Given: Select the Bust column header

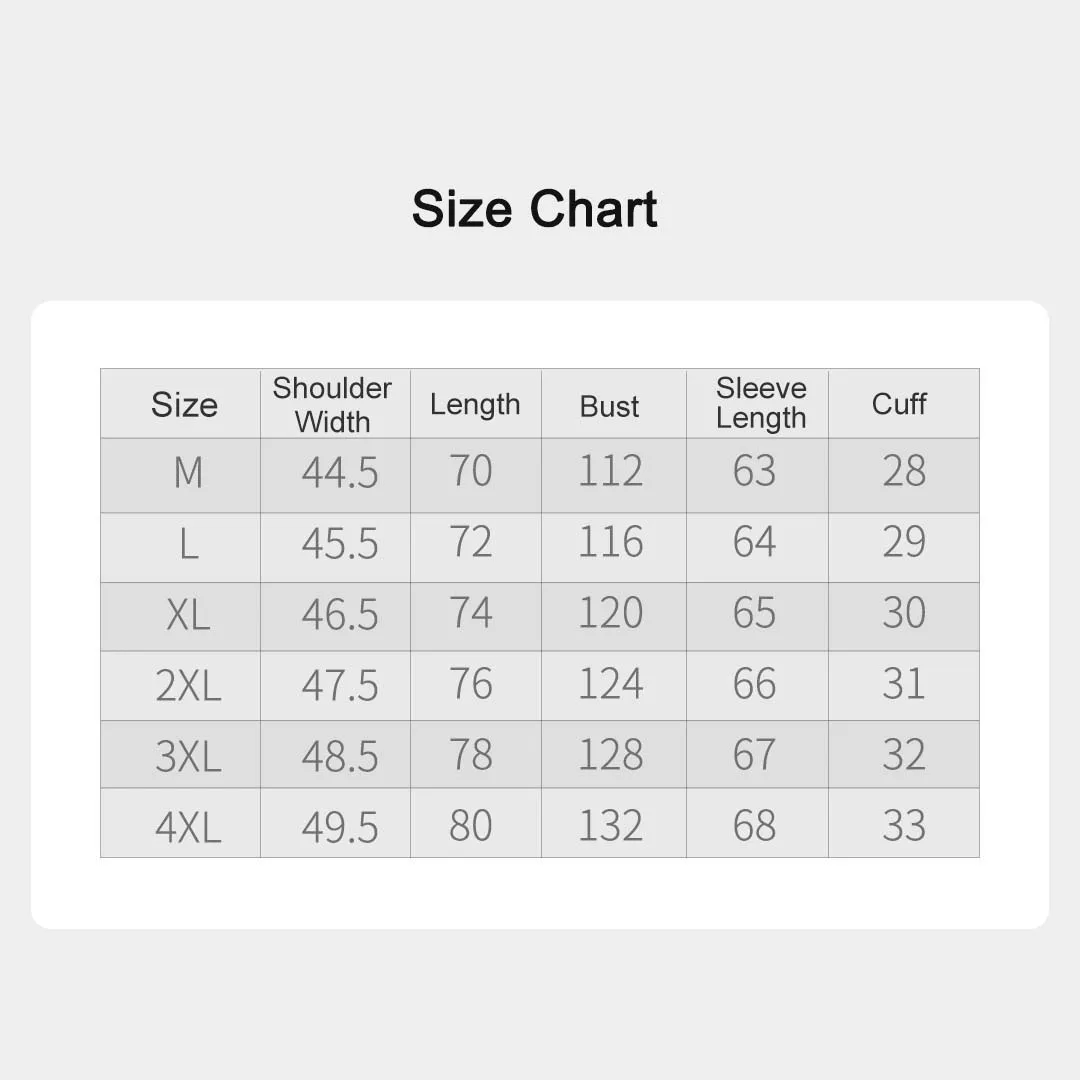Looking at the screenshot, I should (x=609, y=406).
